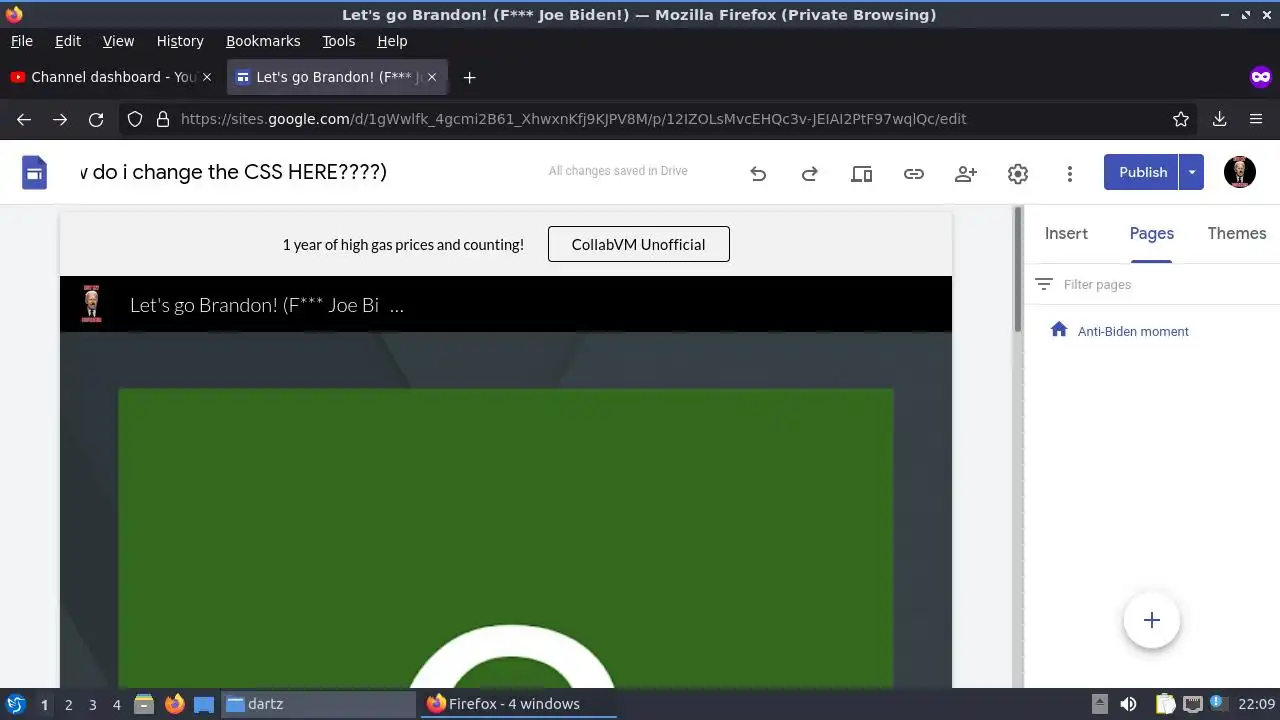The image size is (1280, 720).
Task: Copy published site link icon
Action: tap(914, 173)
